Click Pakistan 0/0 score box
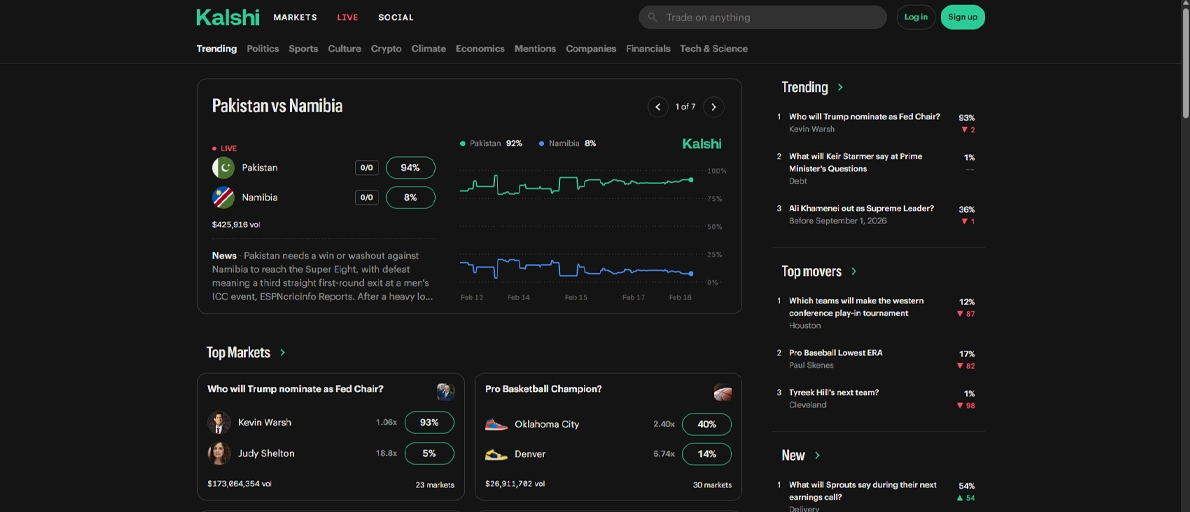 point(367,168)
